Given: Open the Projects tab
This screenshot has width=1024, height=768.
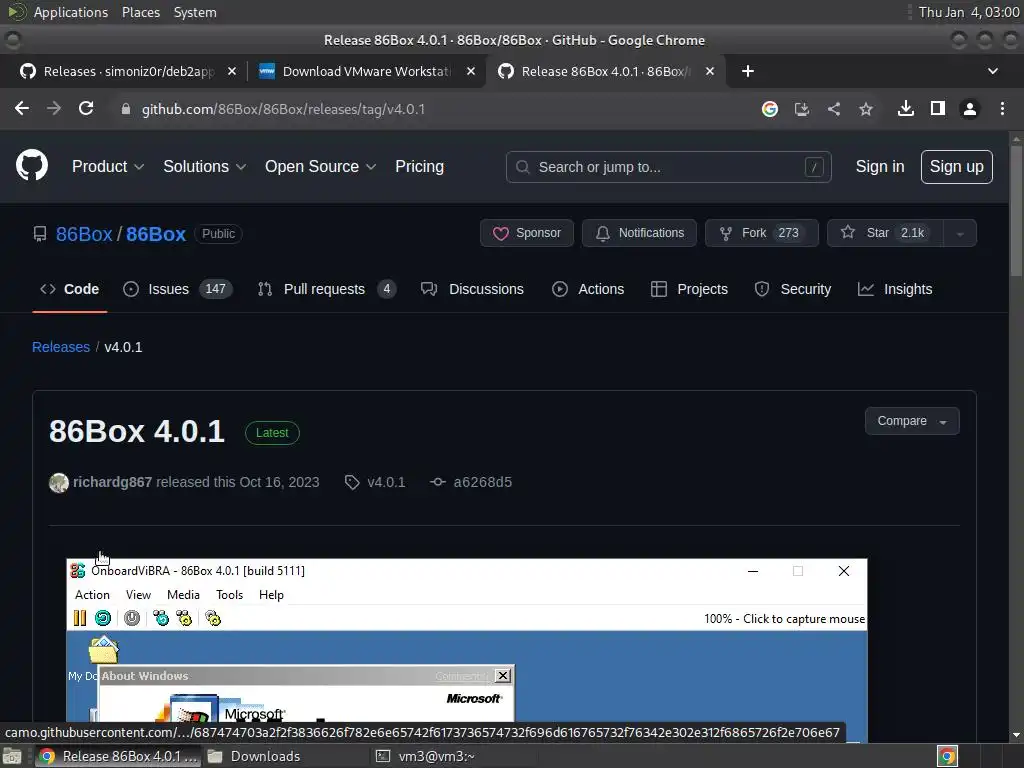Looking at the screenshot, I should coord(689,289).
